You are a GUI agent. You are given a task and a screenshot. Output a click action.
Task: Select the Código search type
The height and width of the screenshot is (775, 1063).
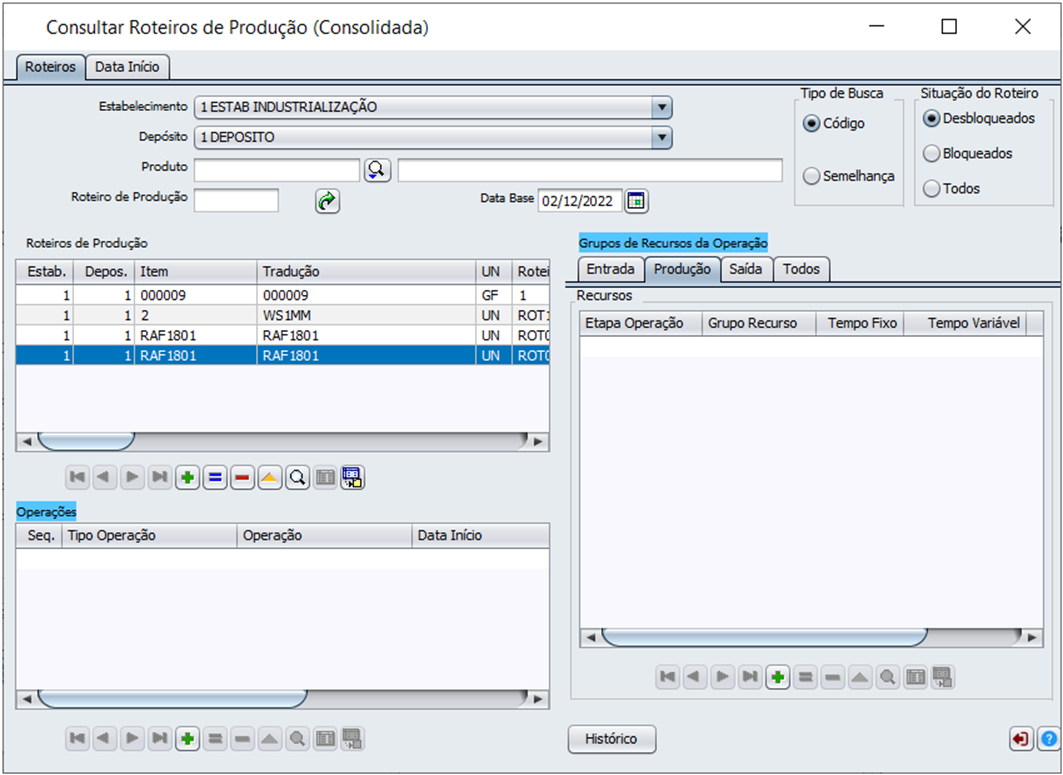click(811, 123)
